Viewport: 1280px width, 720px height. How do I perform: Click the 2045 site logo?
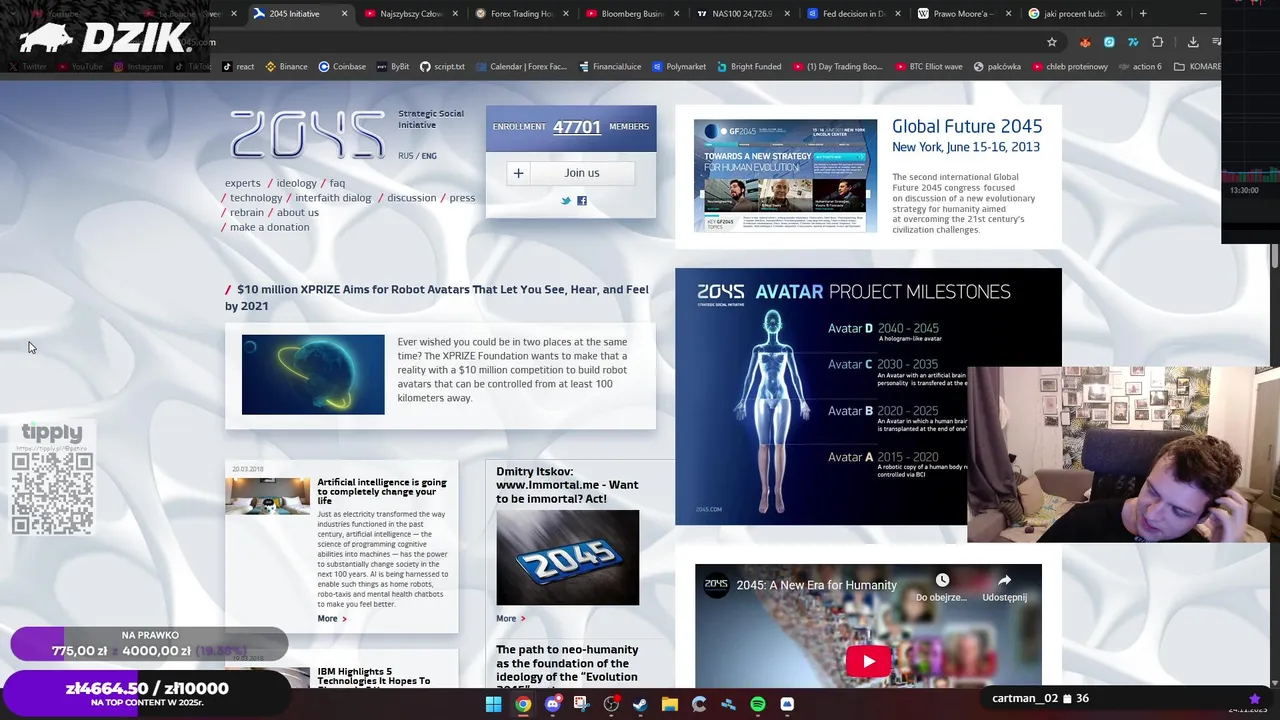pos(307,134)
